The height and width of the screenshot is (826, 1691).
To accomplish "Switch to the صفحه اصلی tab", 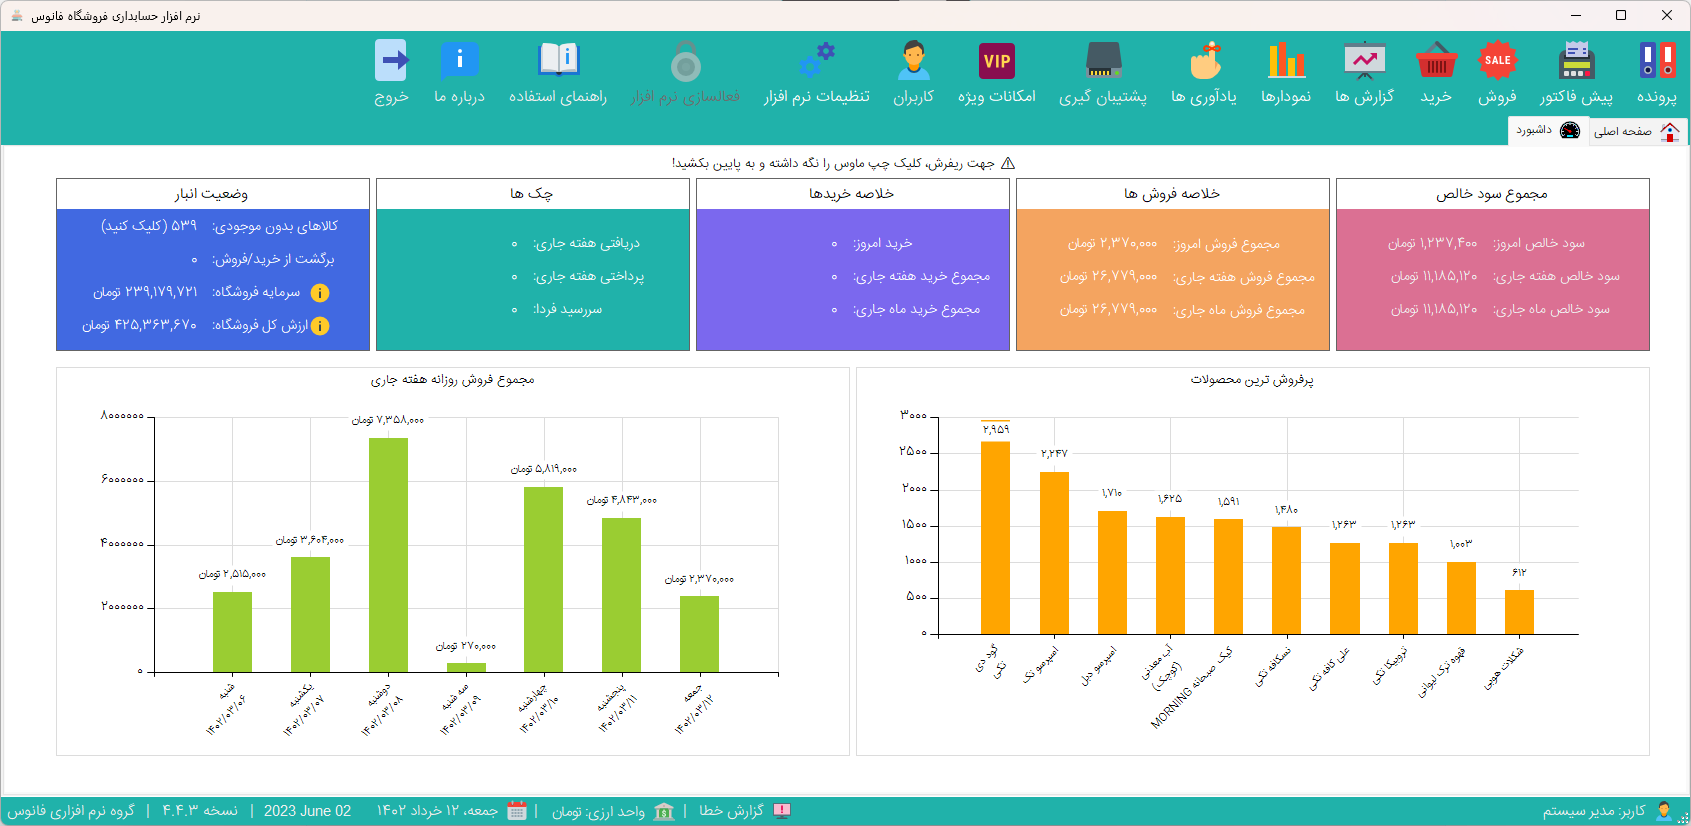I will [1635, 131].
